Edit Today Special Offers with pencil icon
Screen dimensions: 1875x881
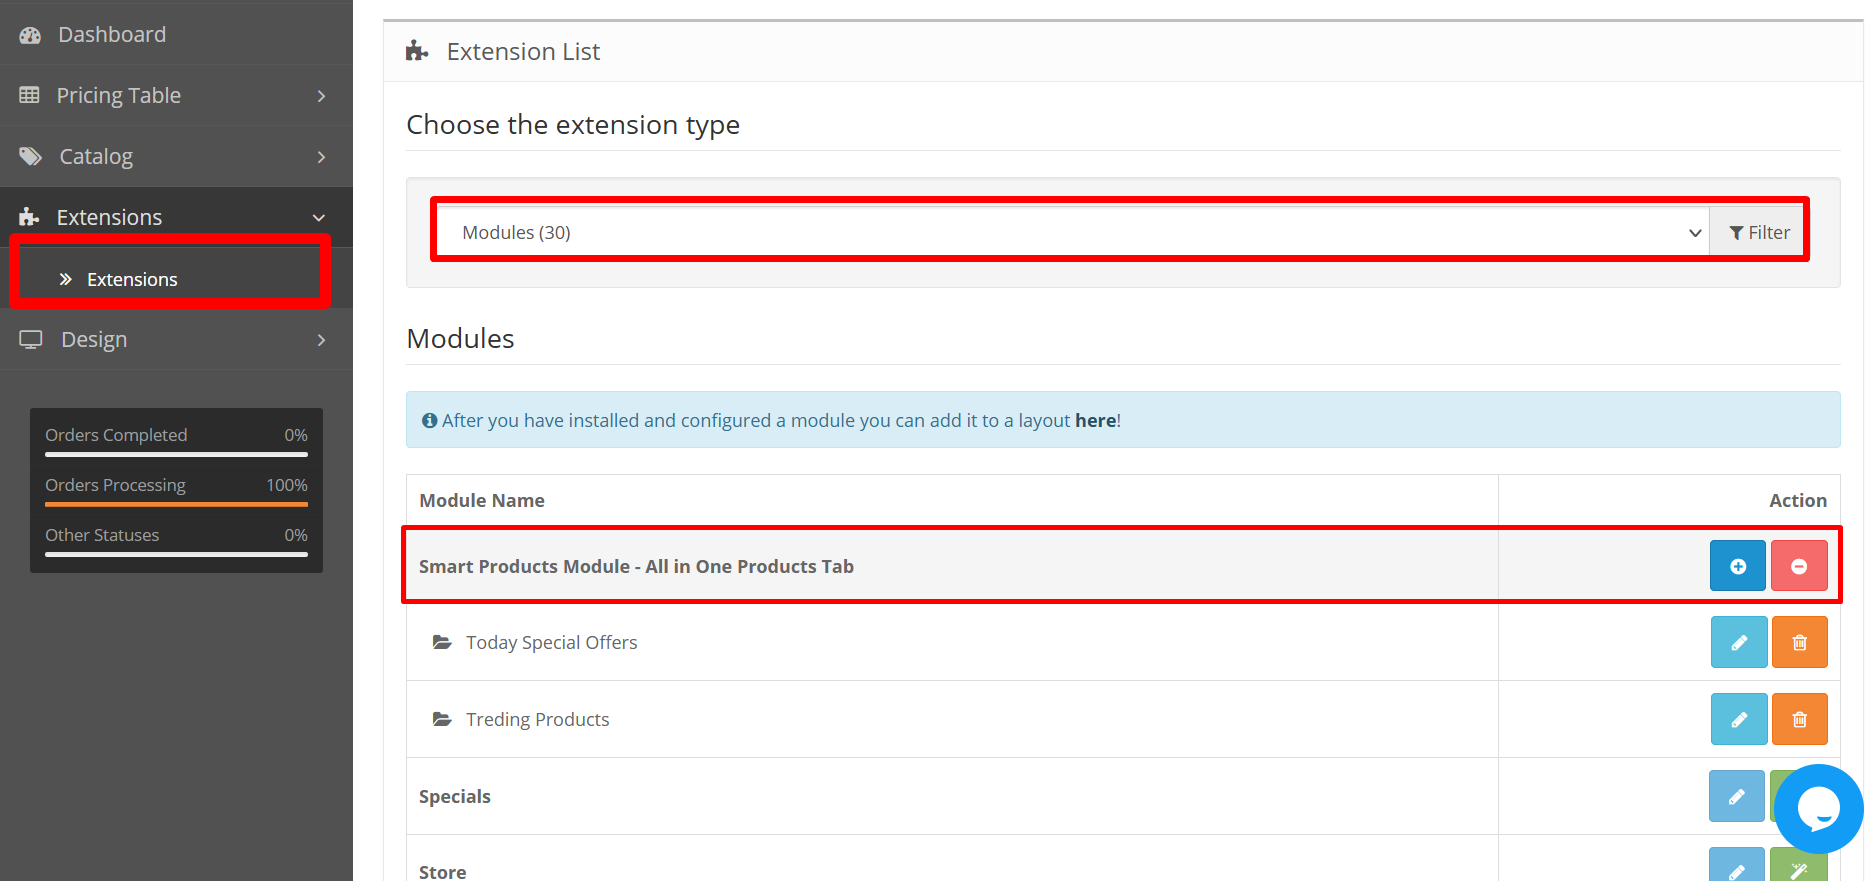click(1739, 642)
